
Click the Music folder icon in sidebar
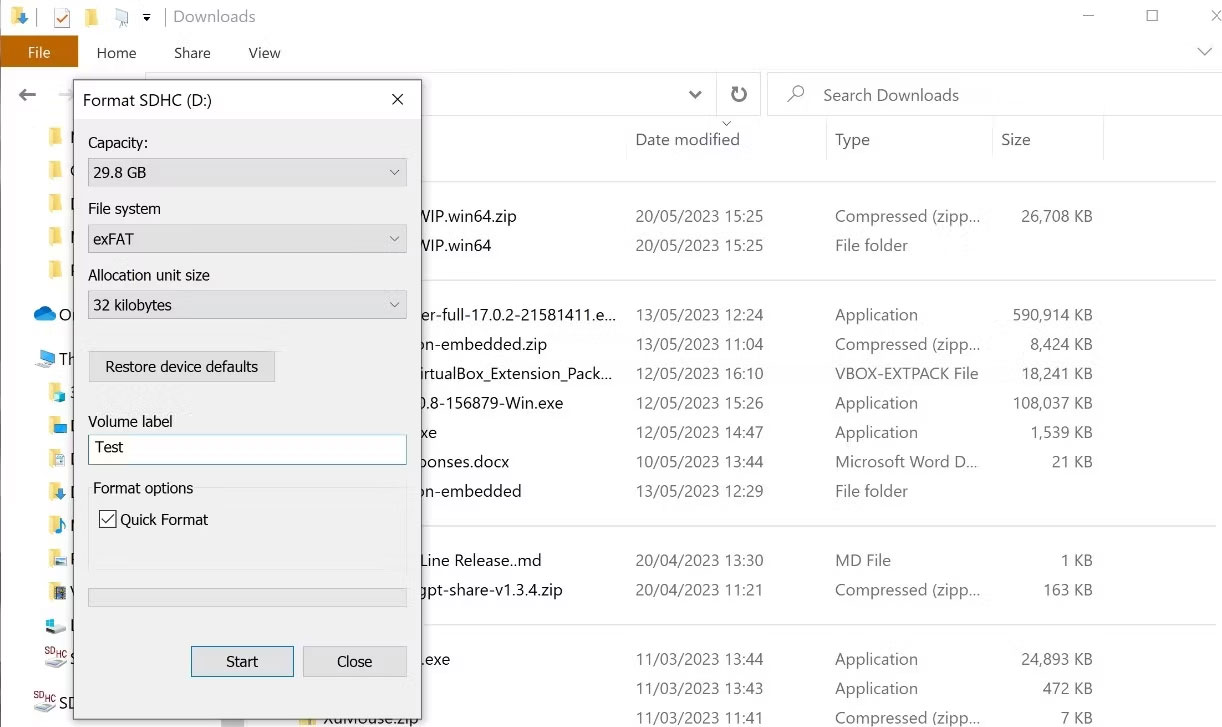59,524
